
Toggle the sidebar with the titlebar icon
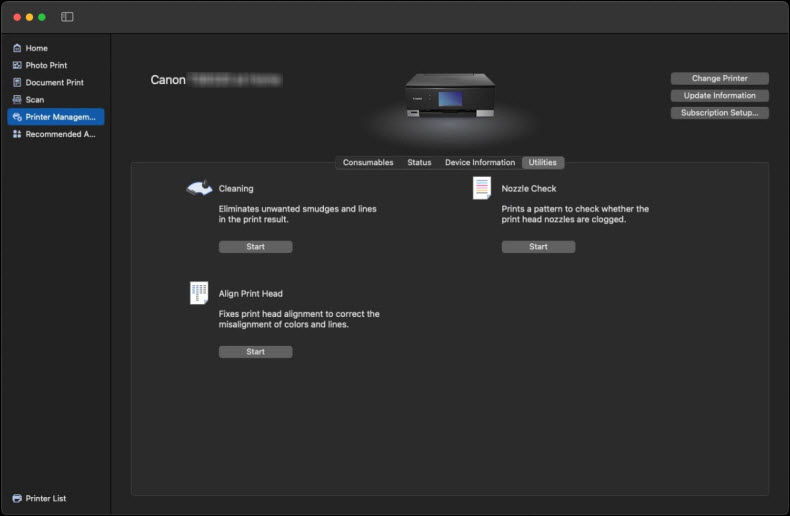click(x=67, y=17)
